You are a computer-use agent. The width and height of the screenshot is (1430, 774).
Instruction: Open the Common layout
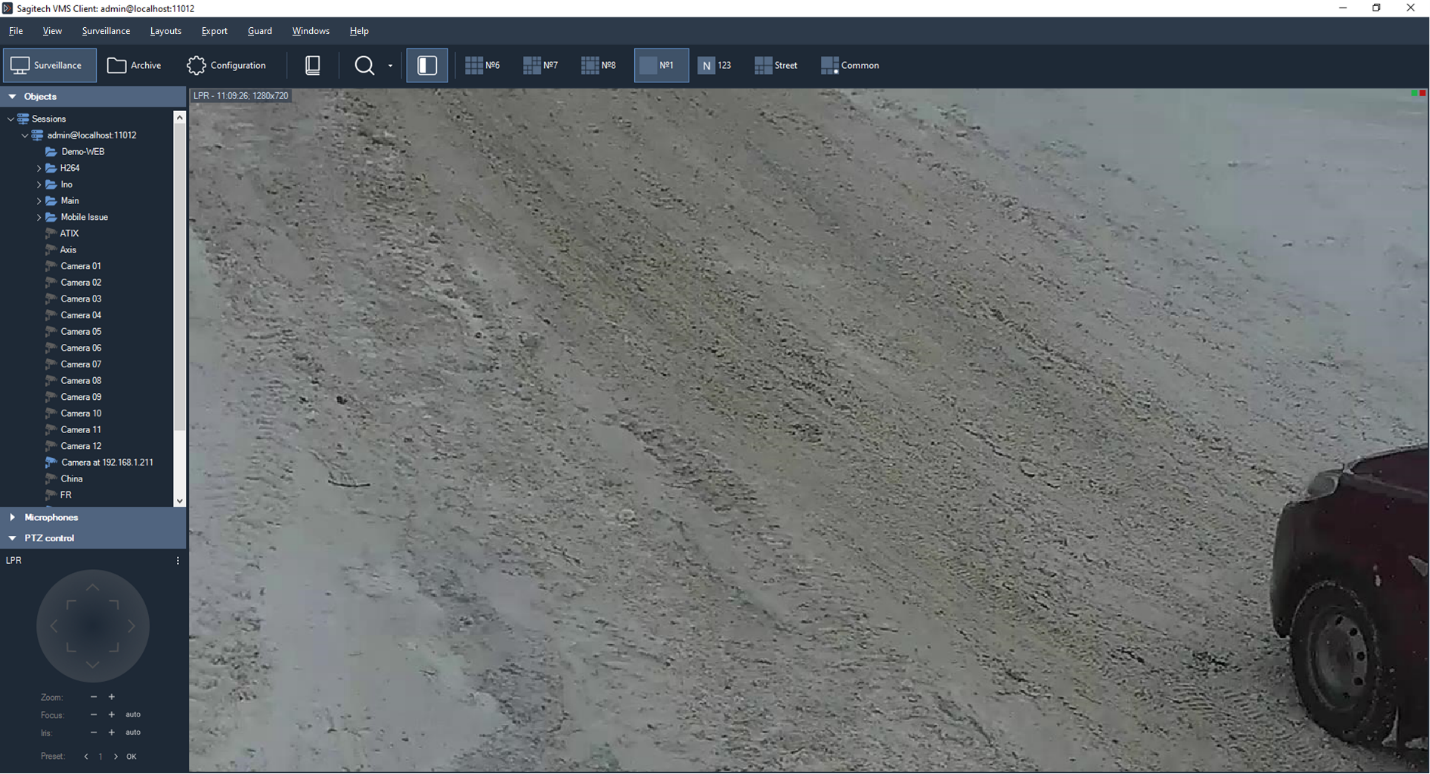(x=850, y=65)
